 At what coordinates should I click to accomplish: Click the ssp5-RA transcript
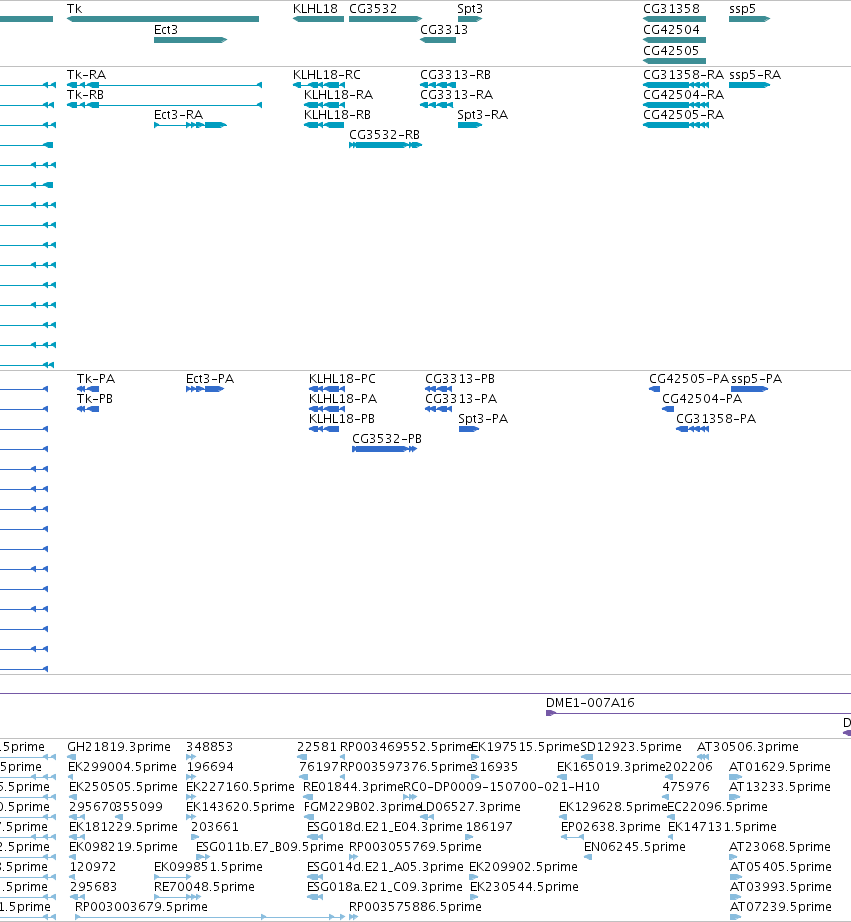click(x=749, y=85)
